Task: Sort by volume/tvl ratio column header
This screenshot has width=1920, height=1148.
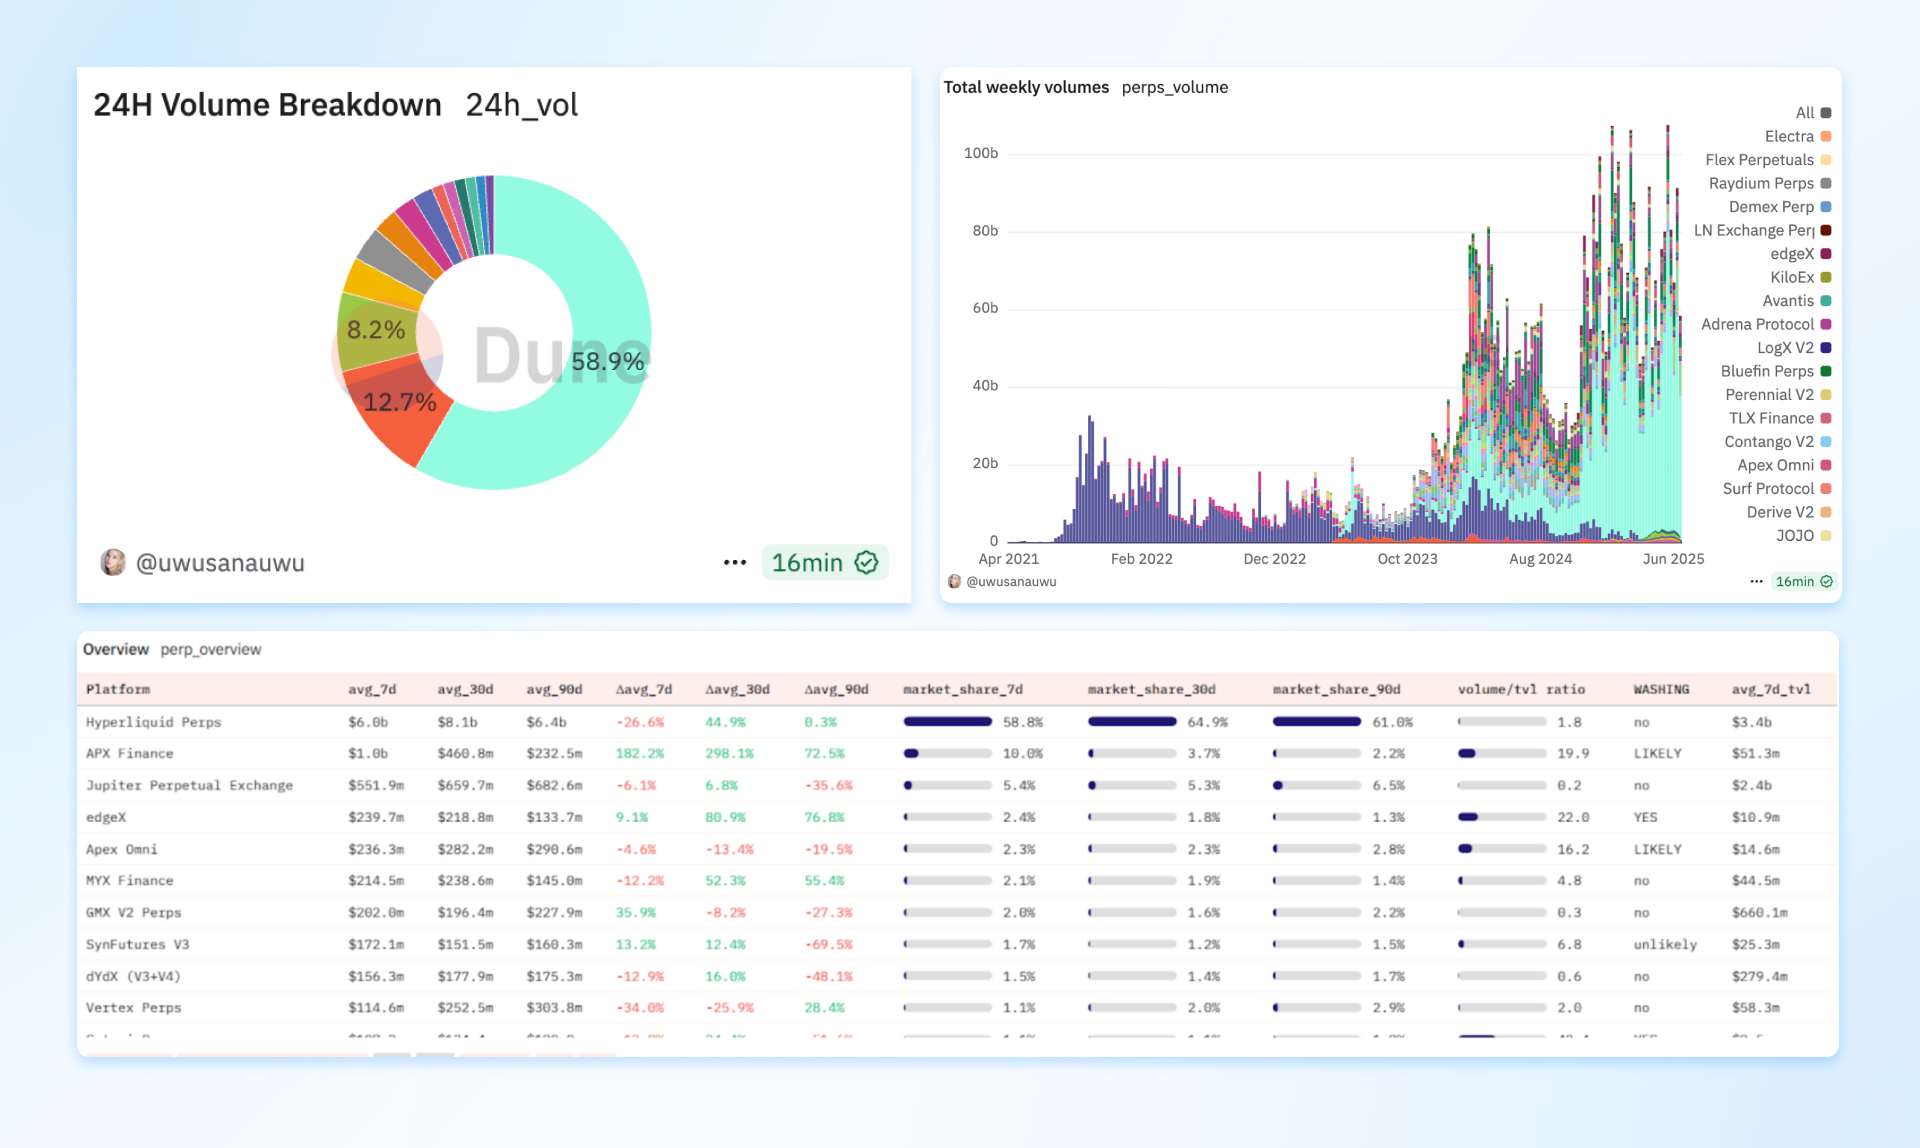Action: click(x=1521, y=689)
